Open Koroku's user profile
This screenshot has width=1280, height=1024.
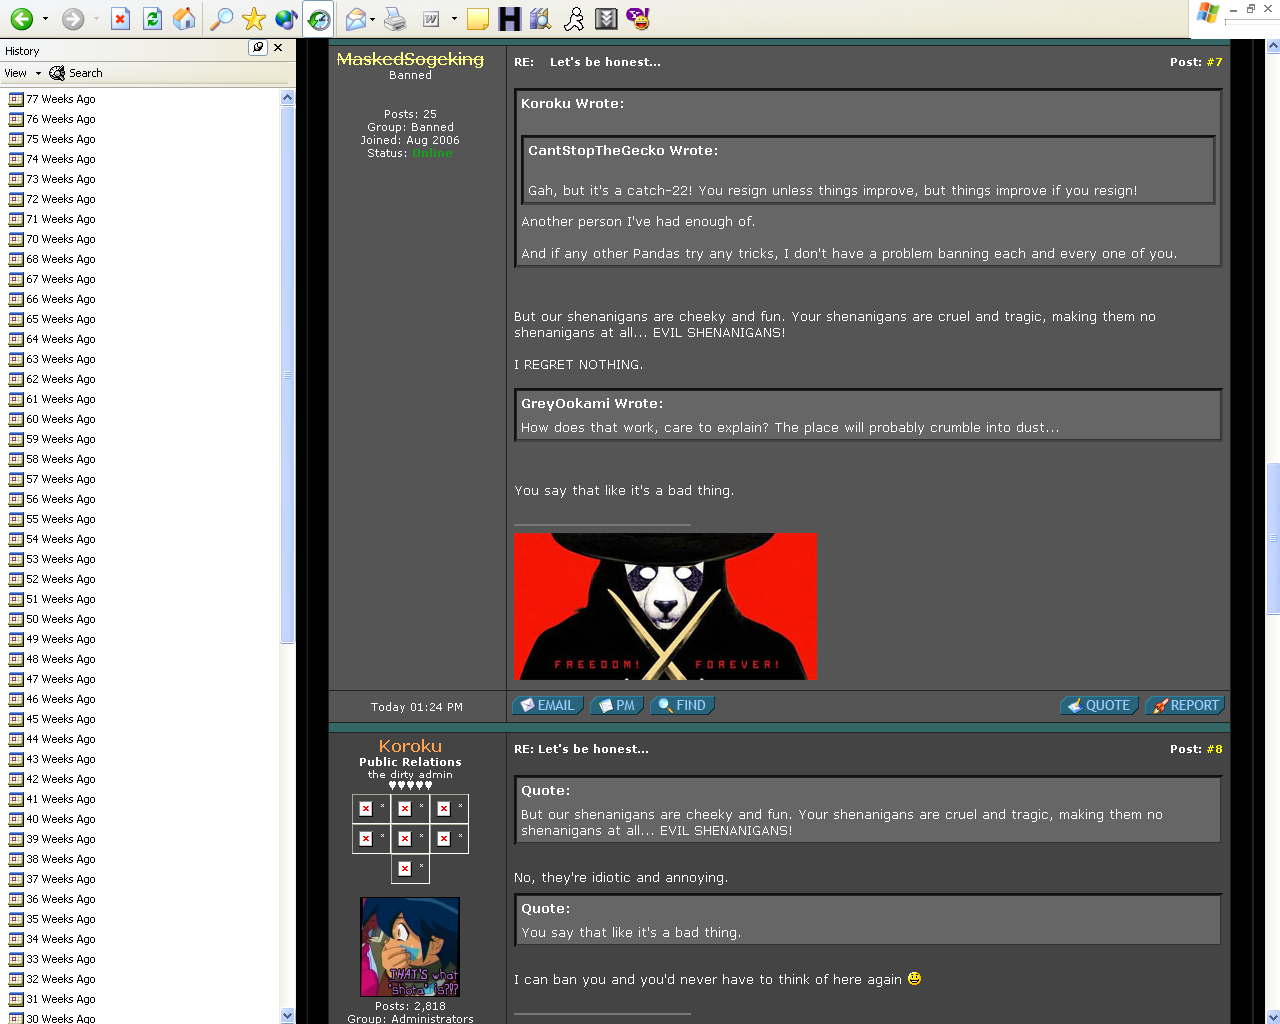410,746
